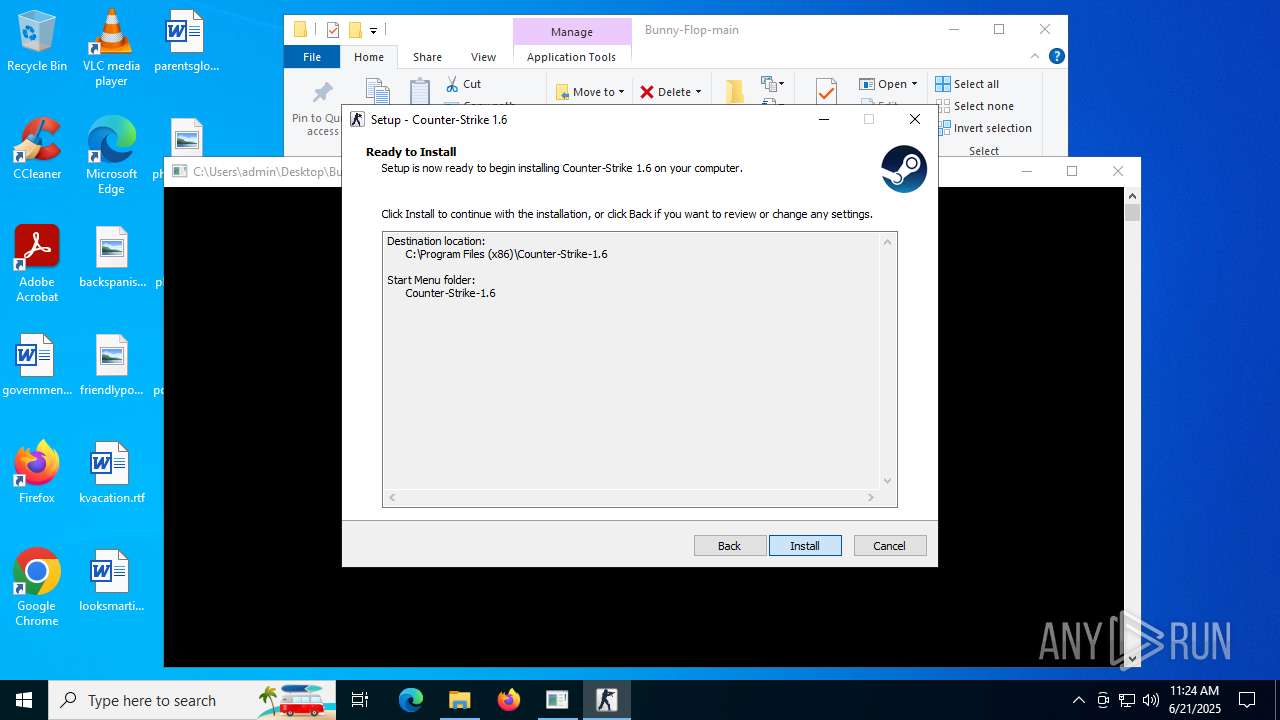Switch to the Share ribbon tab
1280x720 pixels.
pos(427,57)
